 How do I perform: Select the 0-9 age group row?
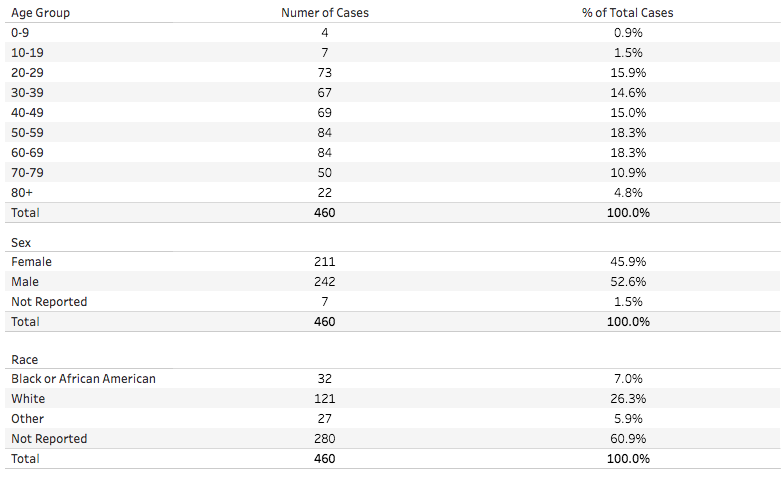(392, 32)
